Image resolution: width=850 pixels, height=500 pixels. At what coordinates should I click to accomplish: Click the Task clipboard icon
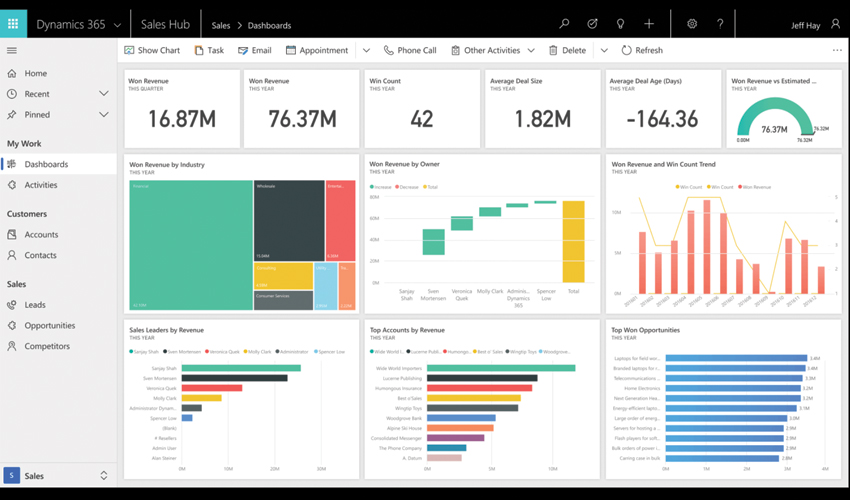point(199,50)
